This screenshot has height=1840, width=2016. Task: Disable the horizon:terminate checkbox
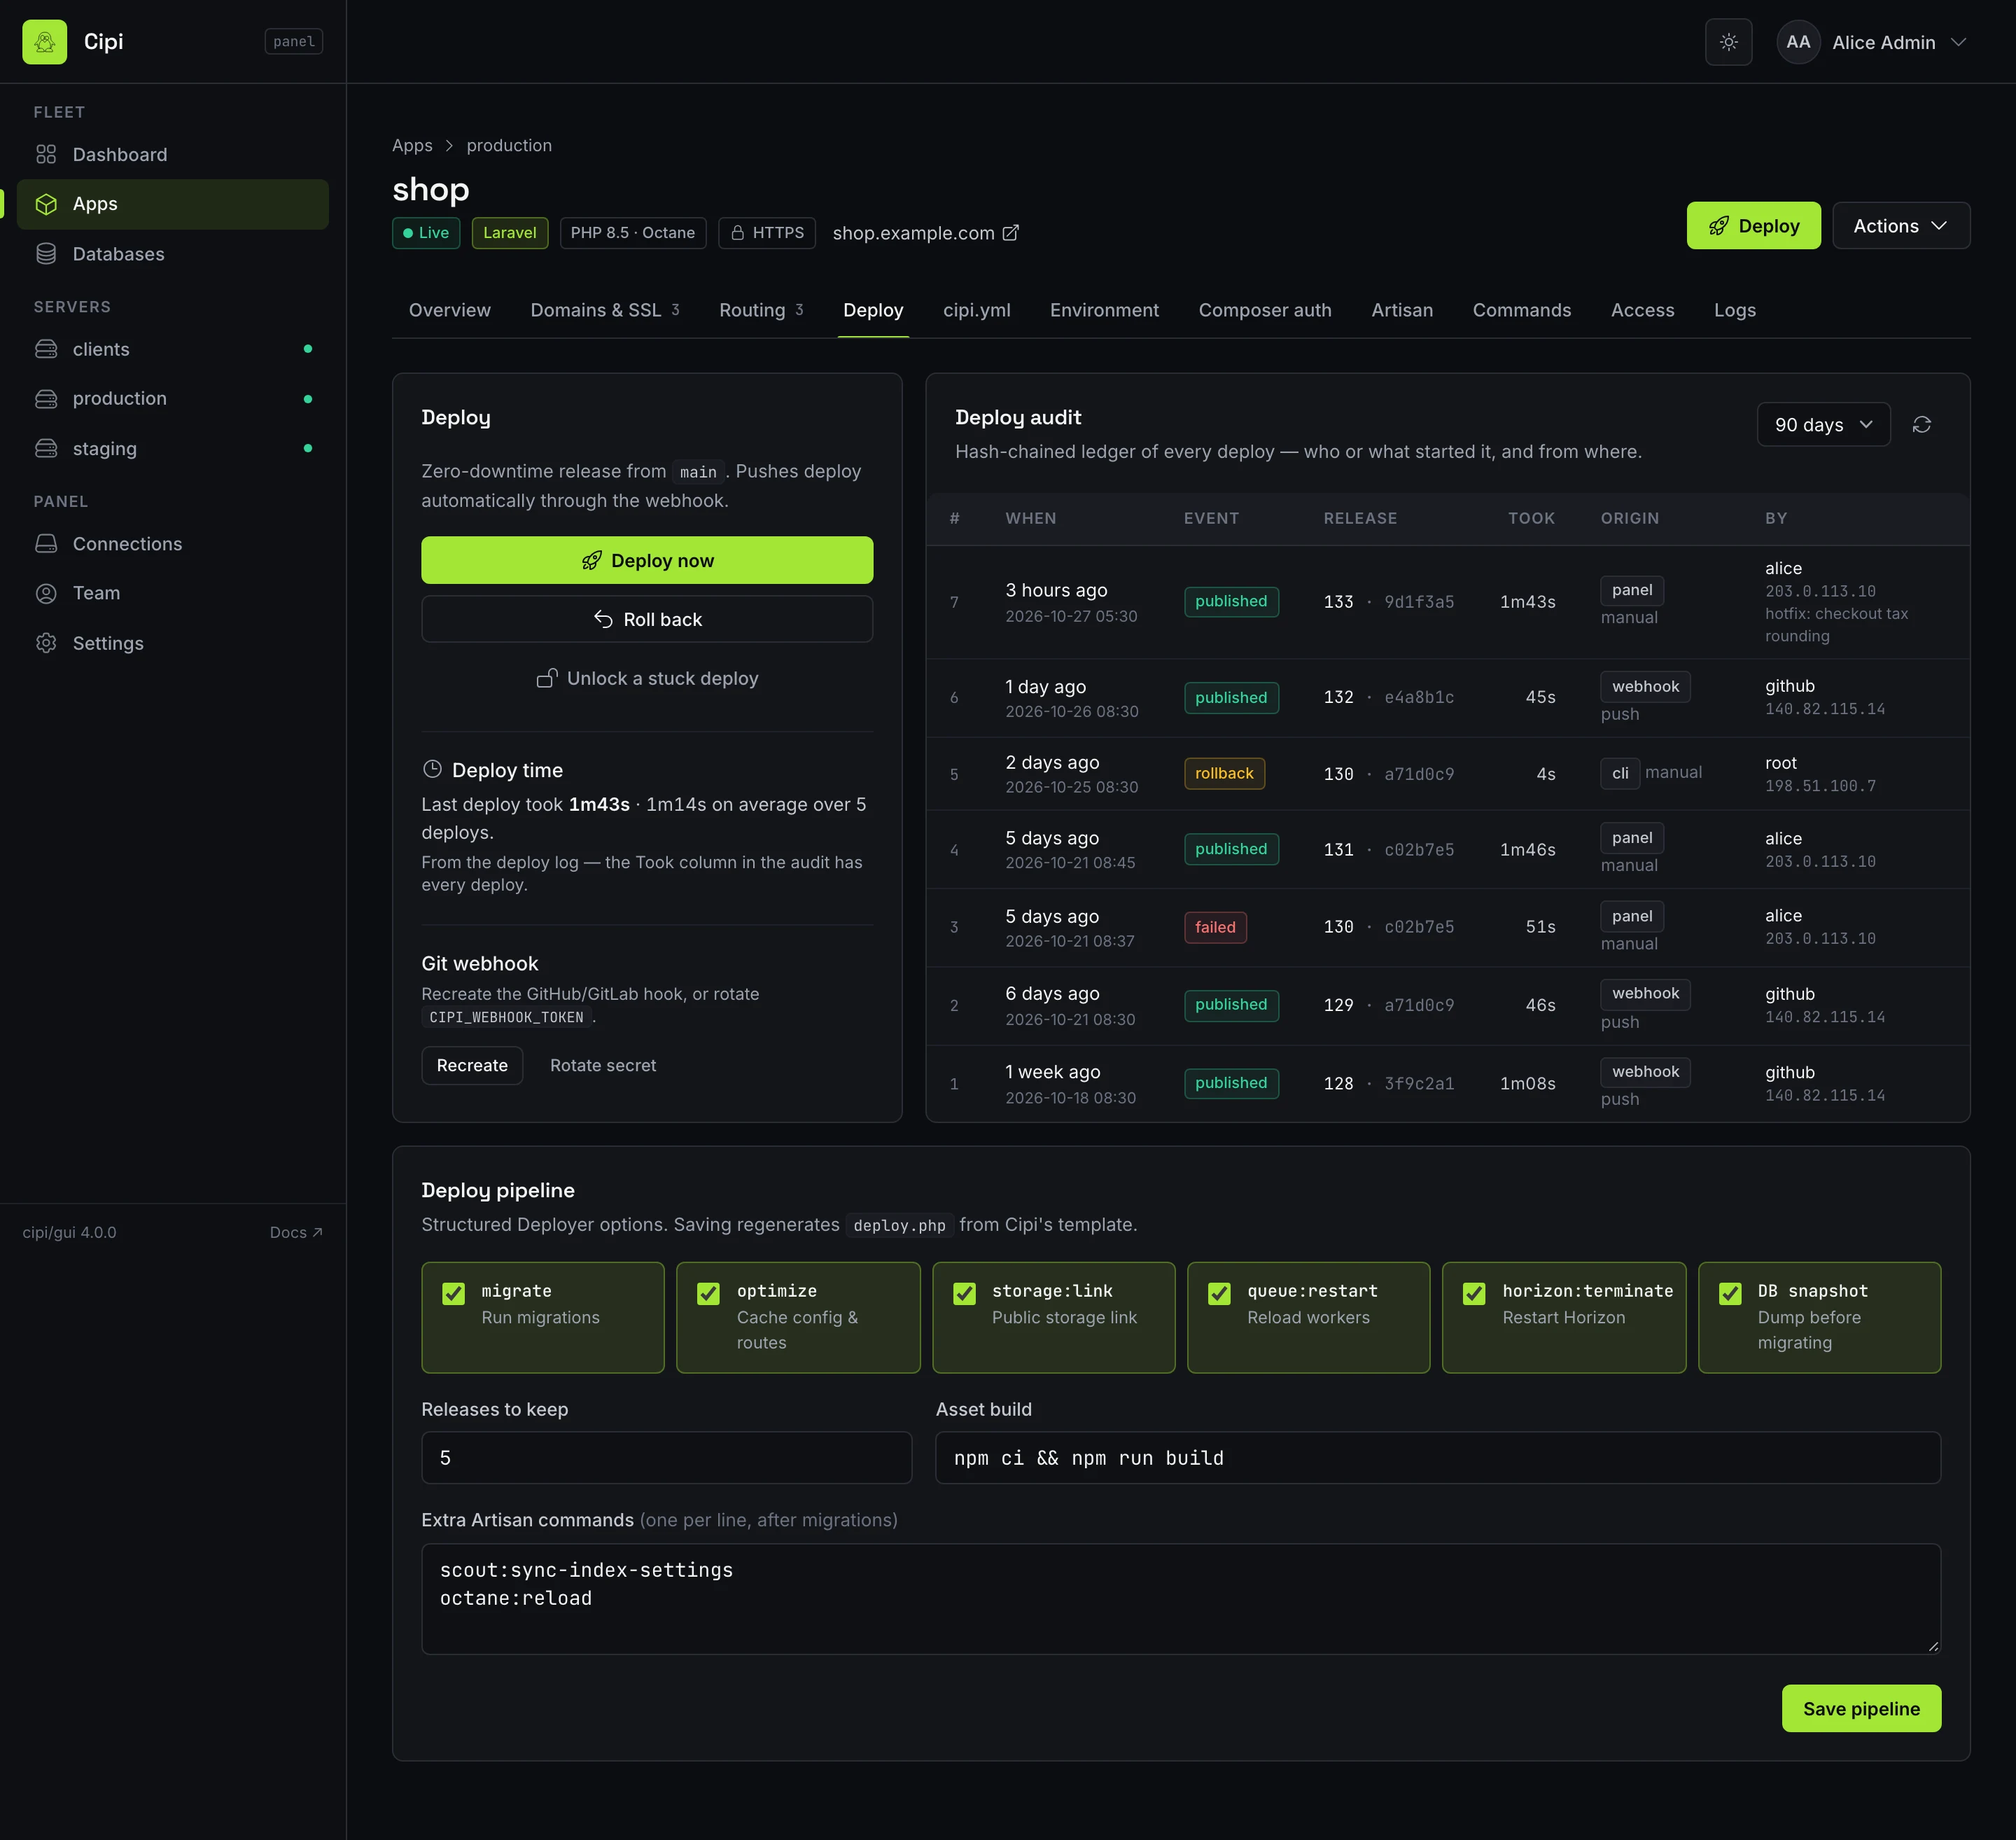pos(1474,1293)
